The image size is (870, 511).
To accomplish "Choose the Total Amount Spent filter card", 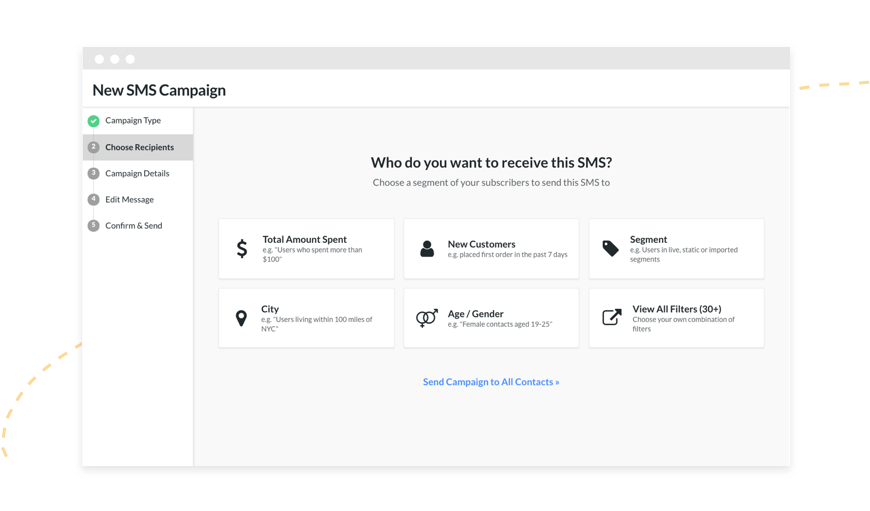I will [x=306, y=249].
